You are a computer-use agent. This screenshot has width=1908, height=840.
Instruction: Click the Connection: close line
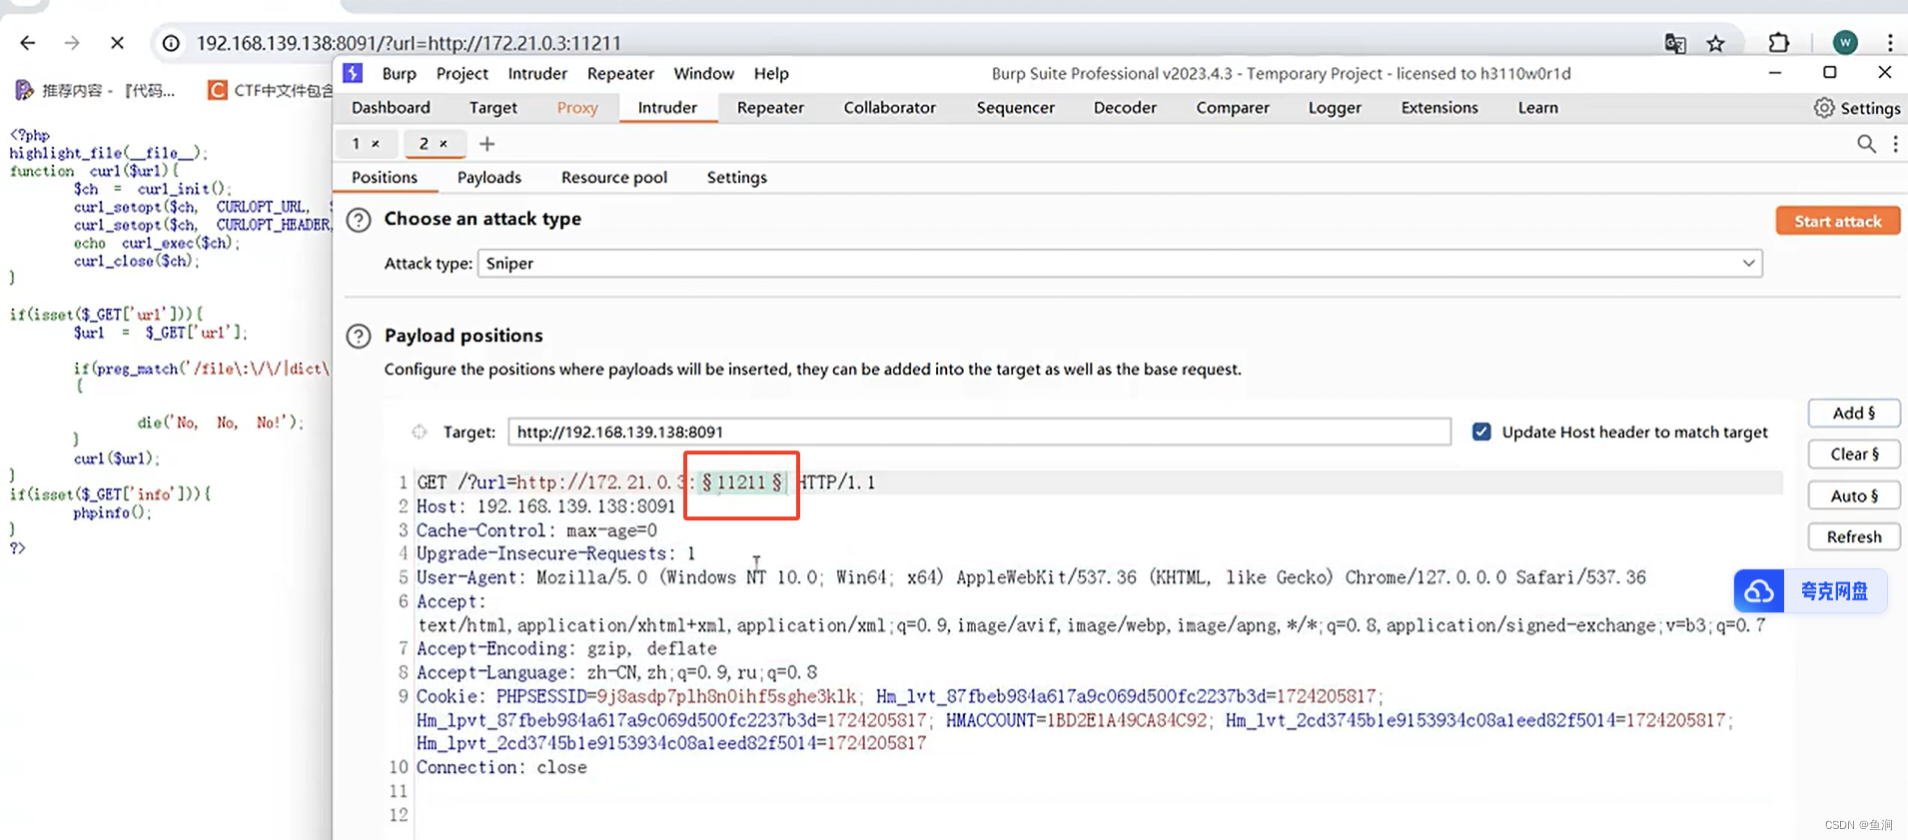click(502, 768)
